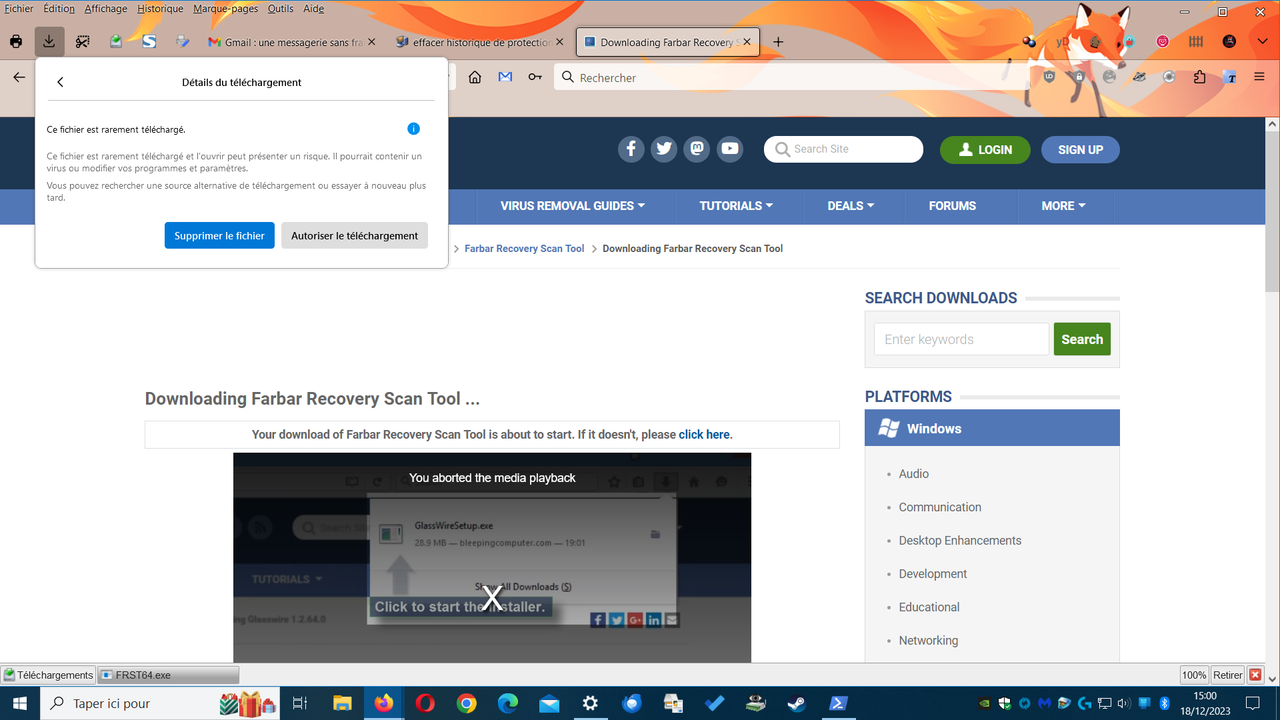Screen dimensions: 1280x720
Task: Select the scissors screenshot extension icon
Action: (83, 41)
